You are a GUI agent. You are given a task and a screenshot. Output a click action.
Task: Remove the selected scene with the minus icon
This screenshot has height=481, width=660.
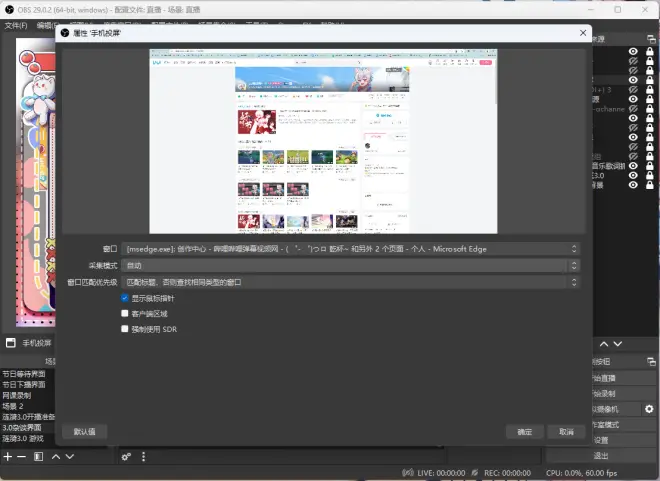coord(22,457)
